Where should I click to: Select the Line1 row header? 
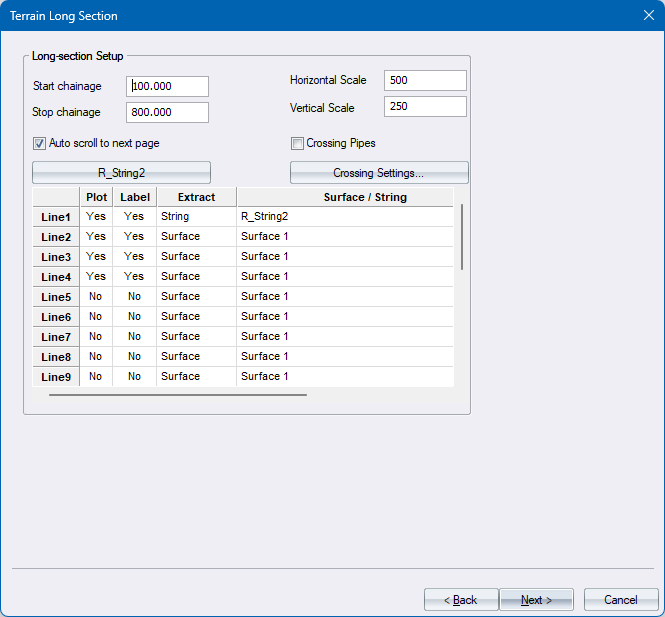(56, 217)
